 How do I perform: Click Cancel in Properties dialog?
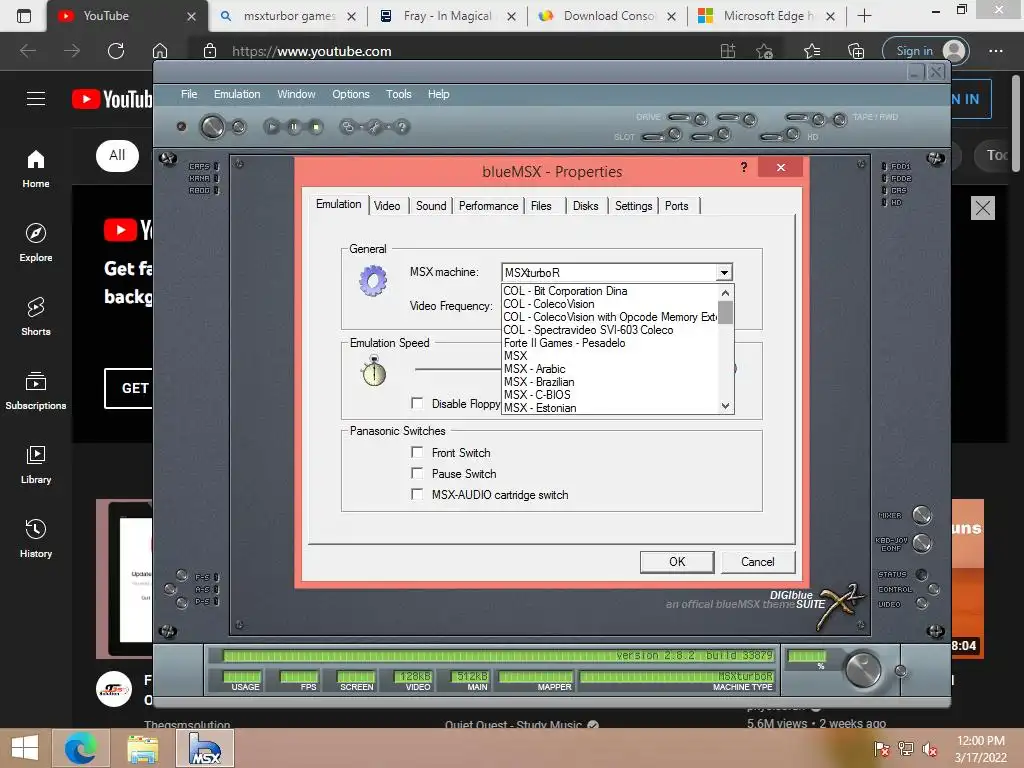pyautogui.click(x=758, y=562)
